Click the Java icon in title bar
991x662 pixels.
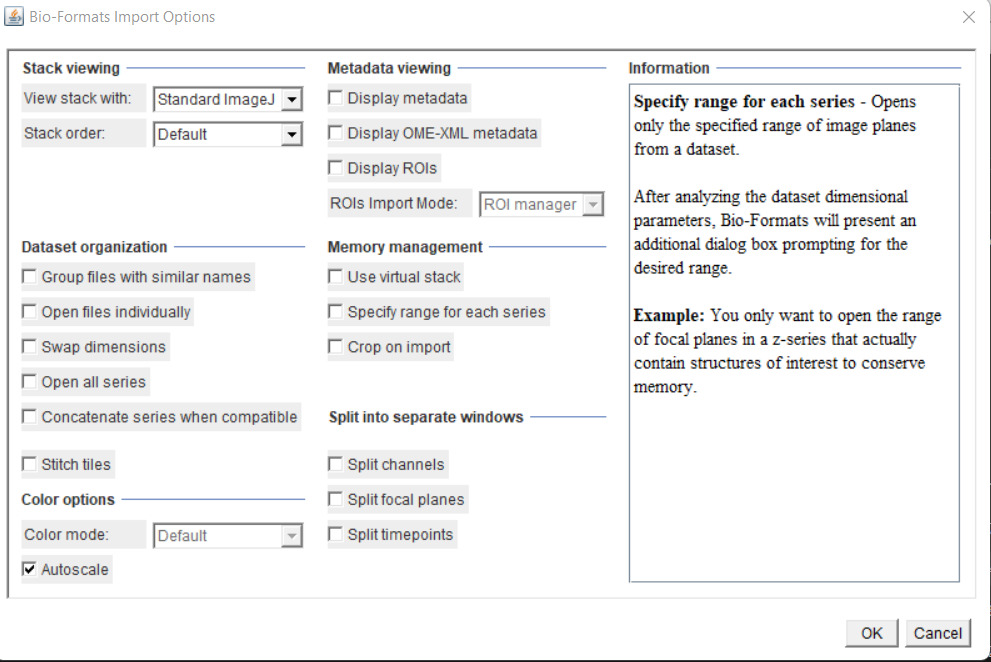tap(15, 17)
